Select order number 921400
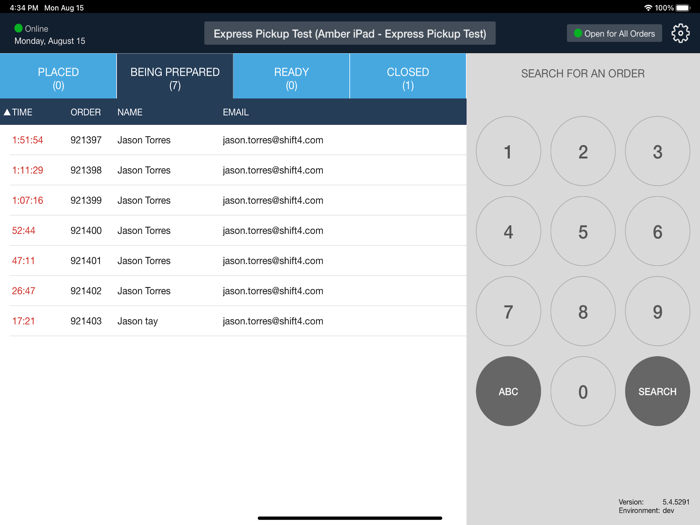 86,230
